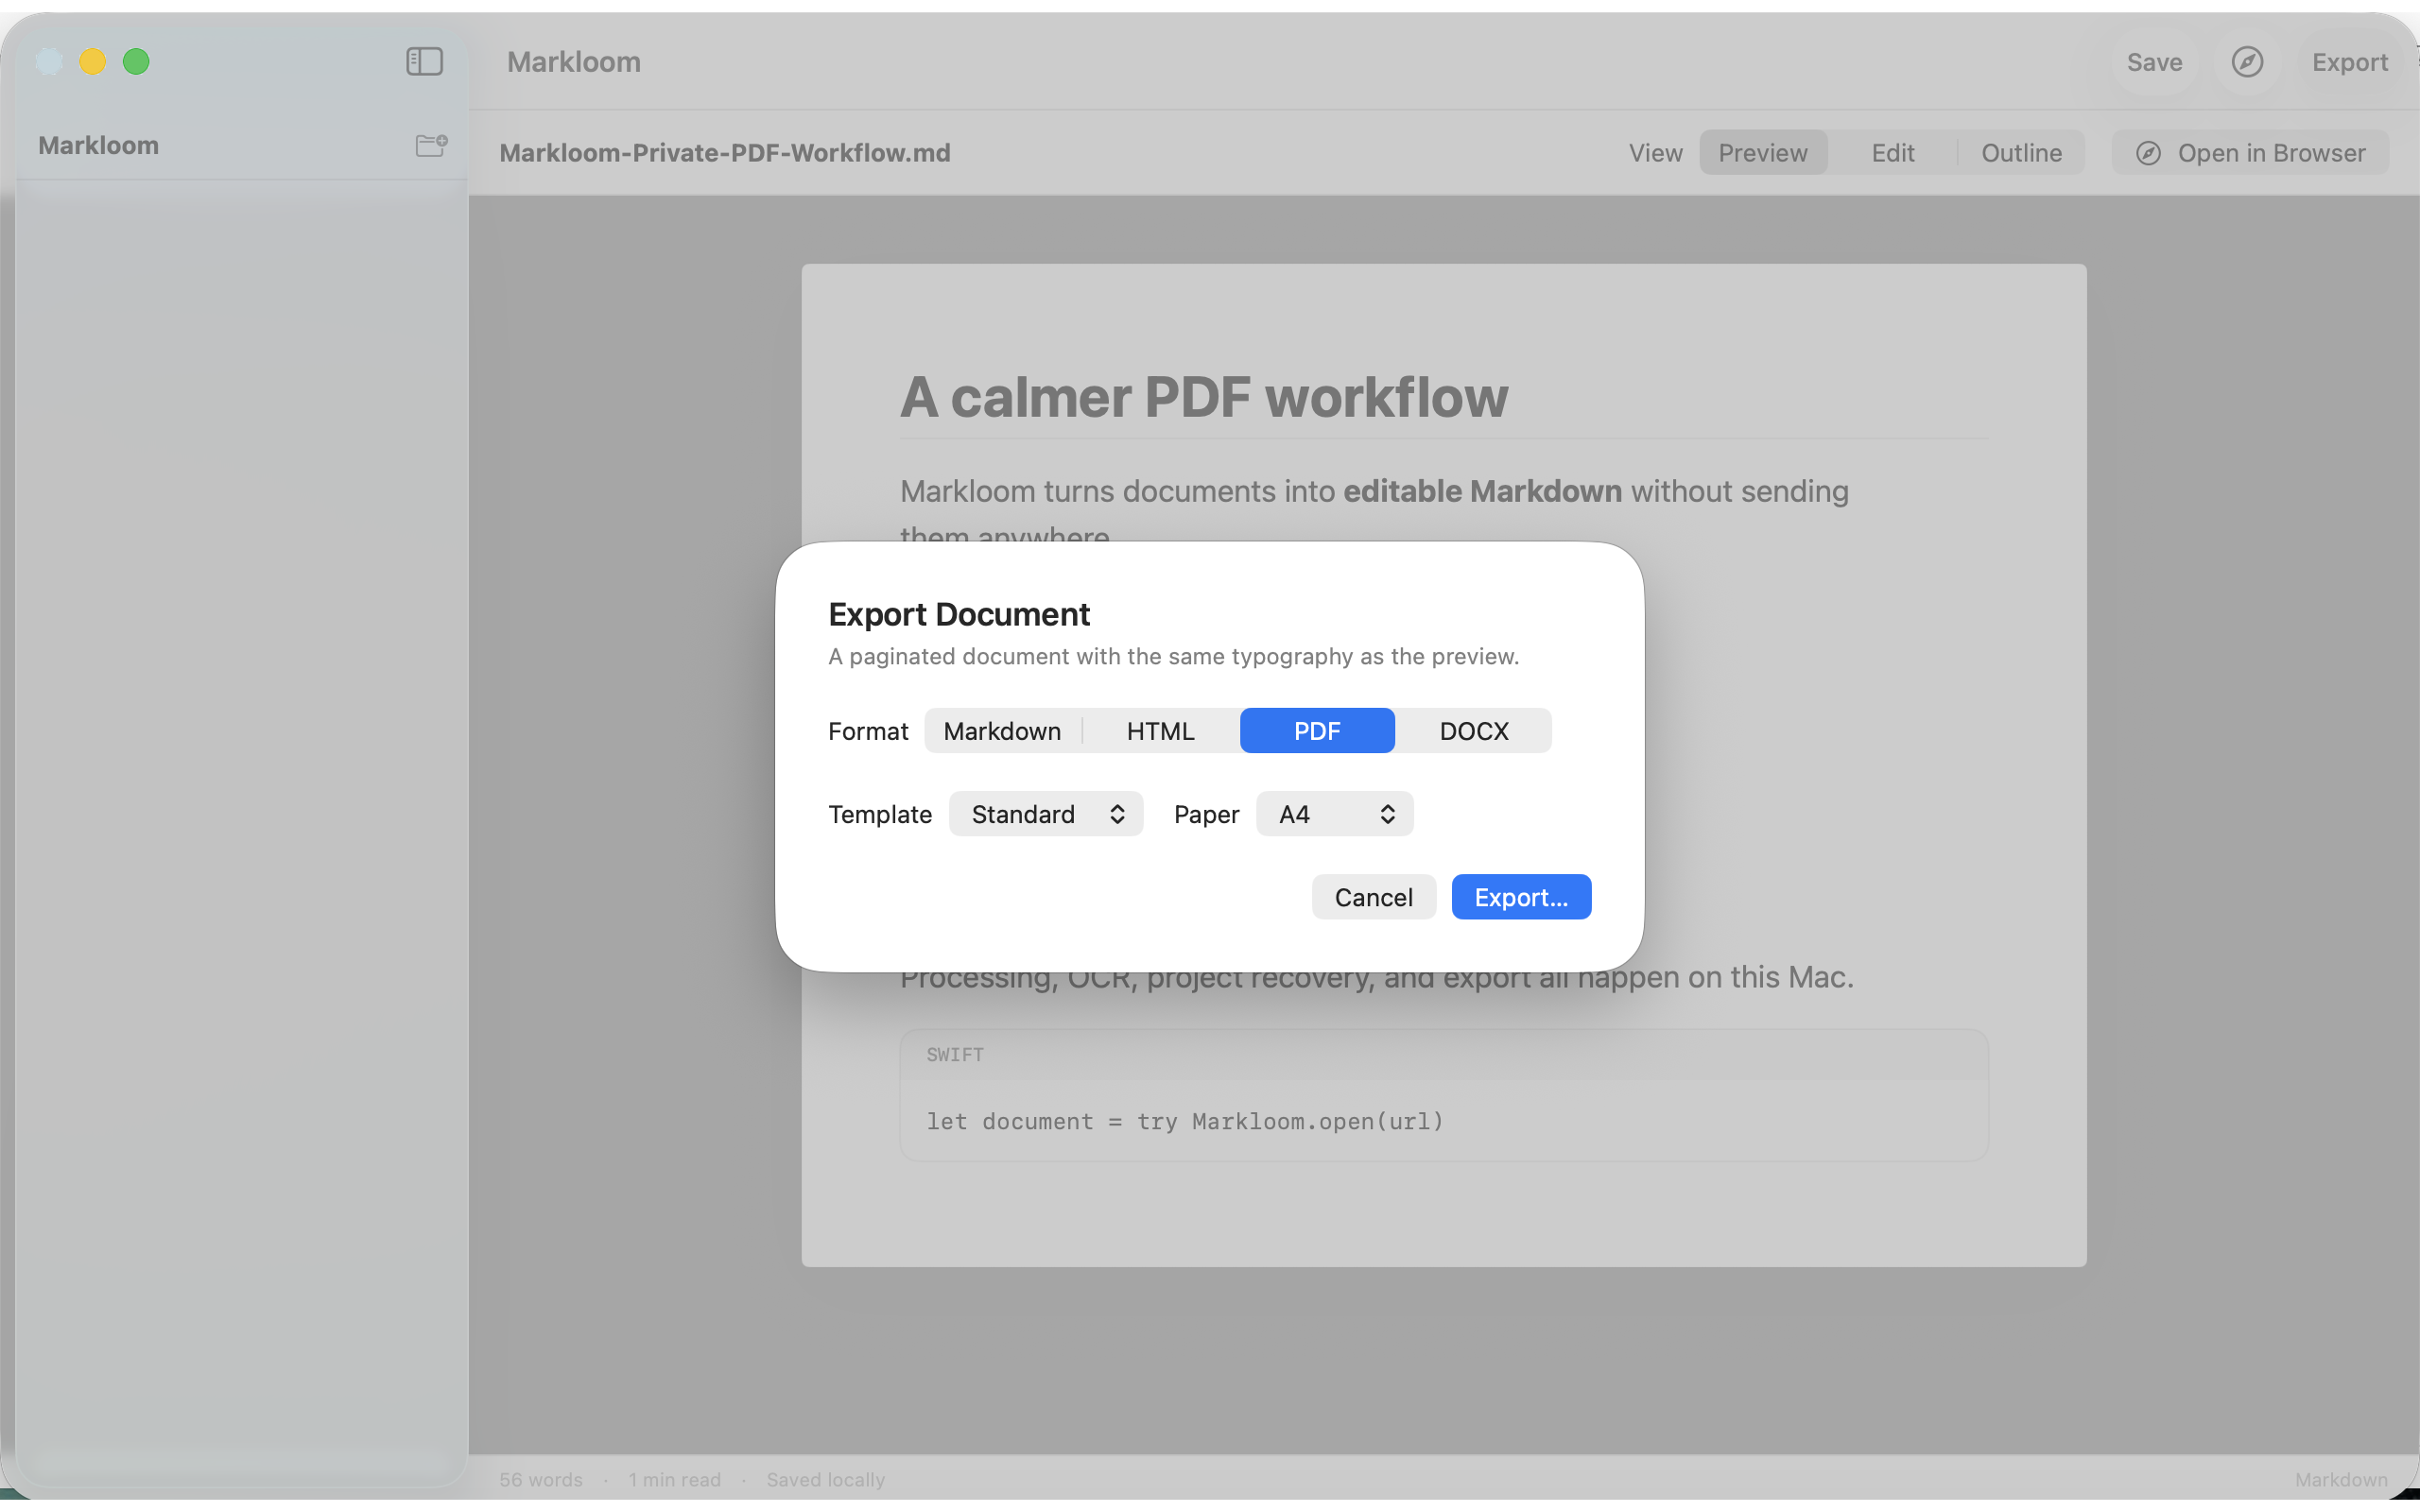Screen dimensions: 2420x1512
Task: Click Save in the top toolbar
Action: (2154, 62)
